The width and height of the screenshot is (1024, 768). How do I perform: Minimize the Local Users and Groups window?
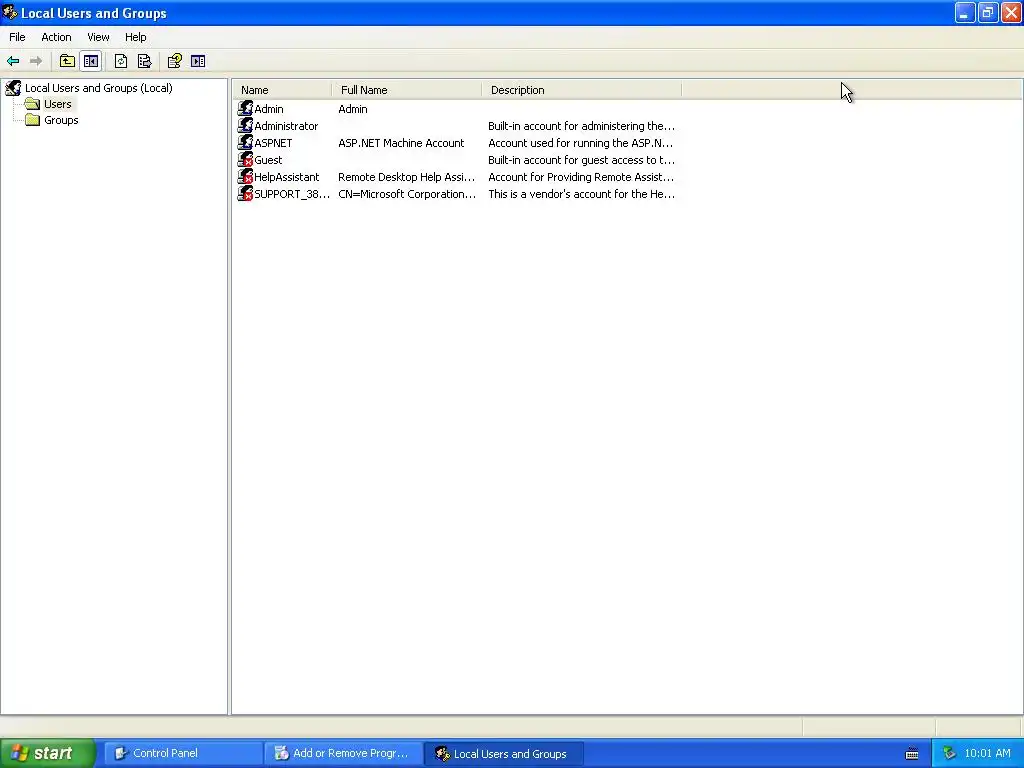965,12
